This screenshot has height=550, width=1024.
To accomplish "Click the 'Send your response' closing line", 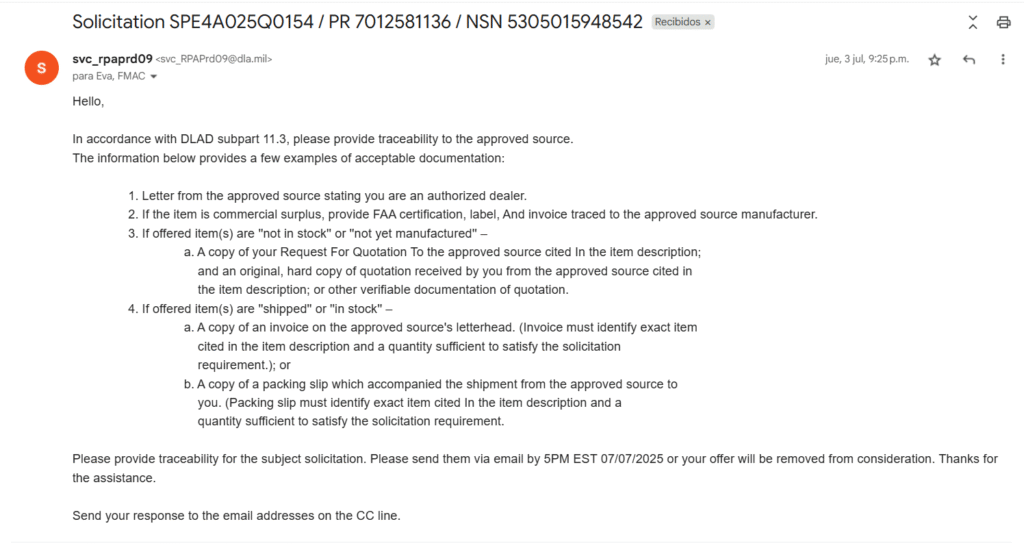I will click(x=236, y=516).
